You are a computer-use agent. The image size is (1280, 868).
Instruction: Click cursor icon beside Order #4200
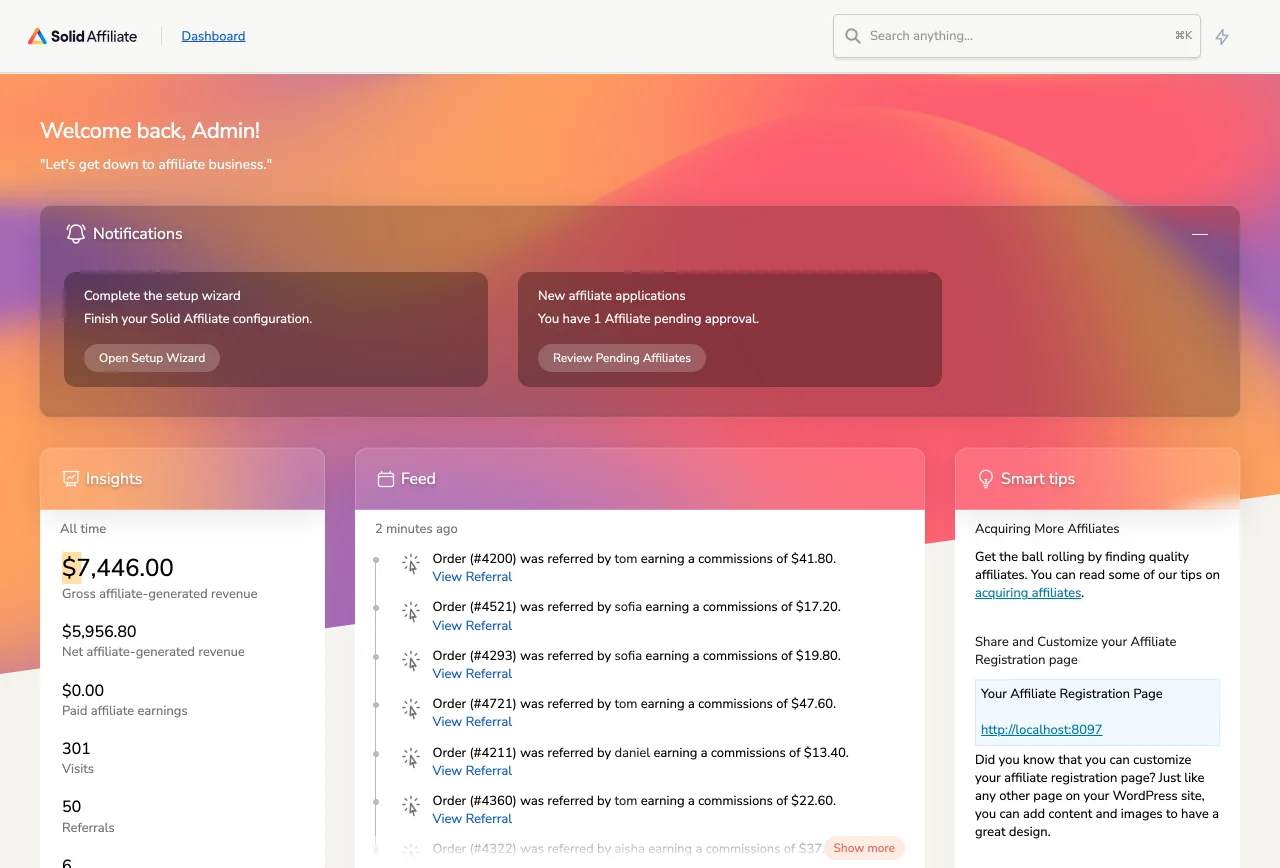tap(411, 564)
